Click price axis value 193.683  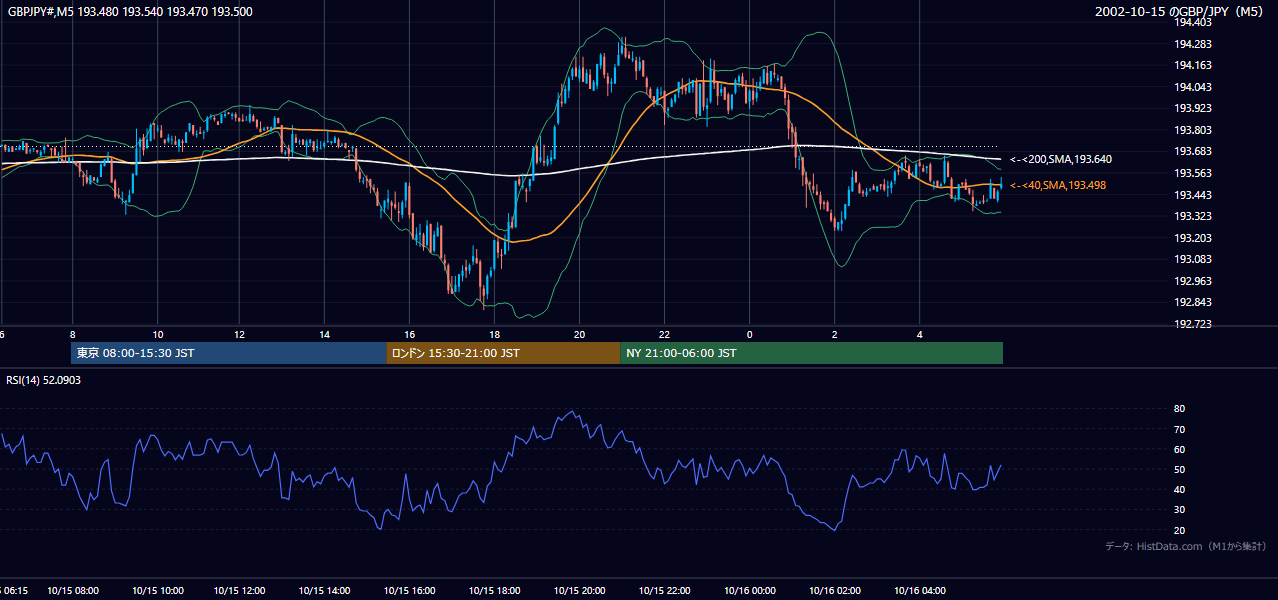(x=1194, y=151)
